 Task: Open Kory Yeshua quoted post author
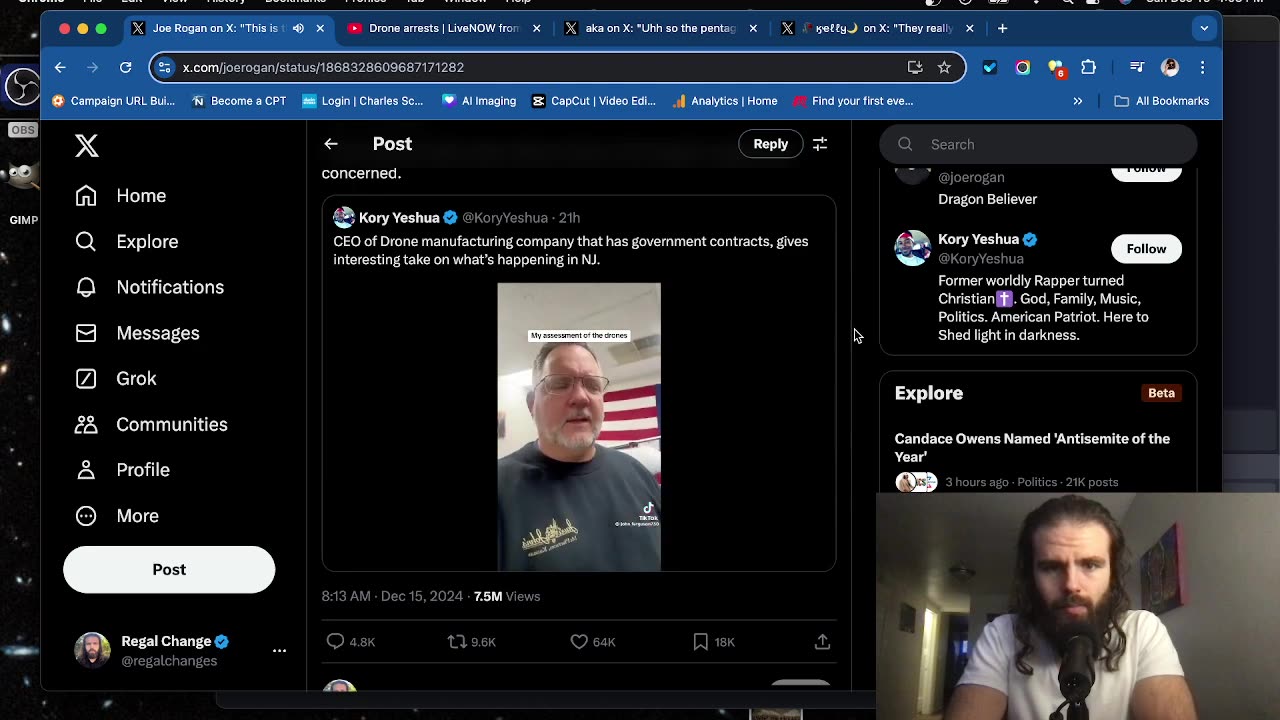click(x=399, y=217)
